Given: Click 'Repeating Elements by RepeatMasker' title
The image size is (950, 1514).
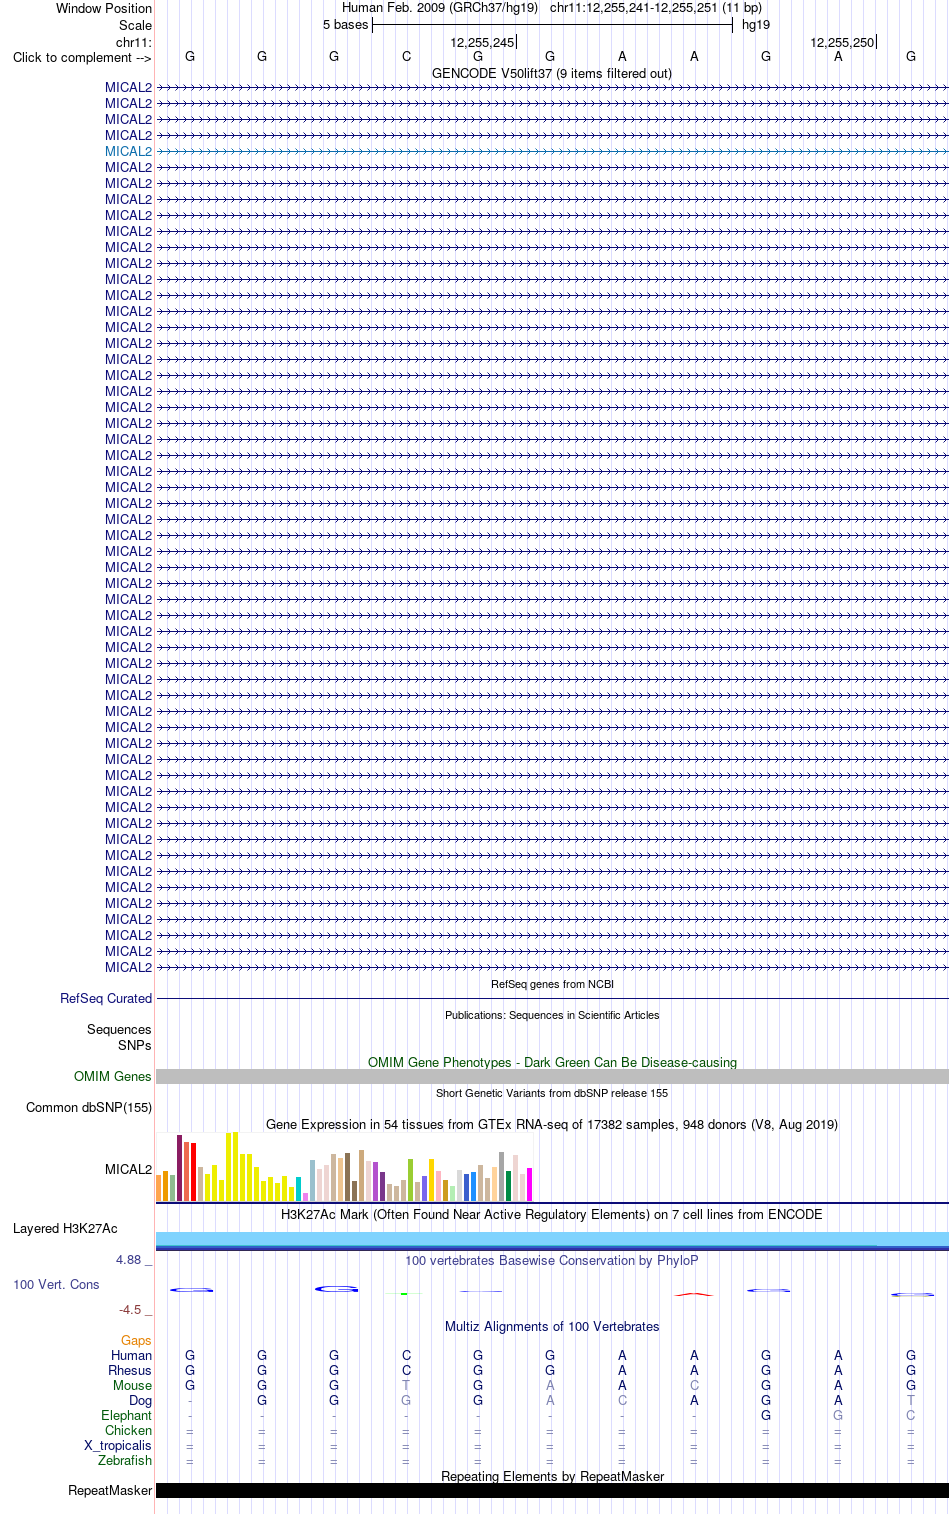Looking at the screenshot, I should [x=552, y=1476].
